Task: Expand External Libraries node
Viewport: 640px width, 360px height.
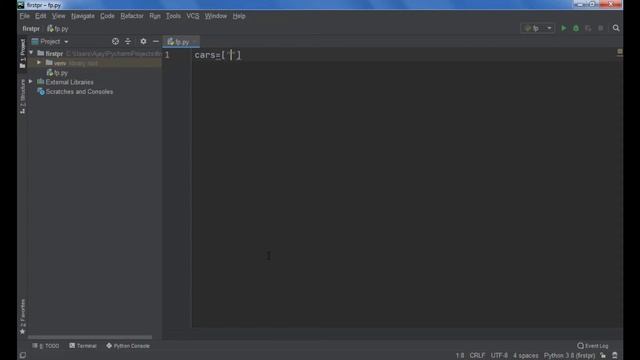Action: 31,82
